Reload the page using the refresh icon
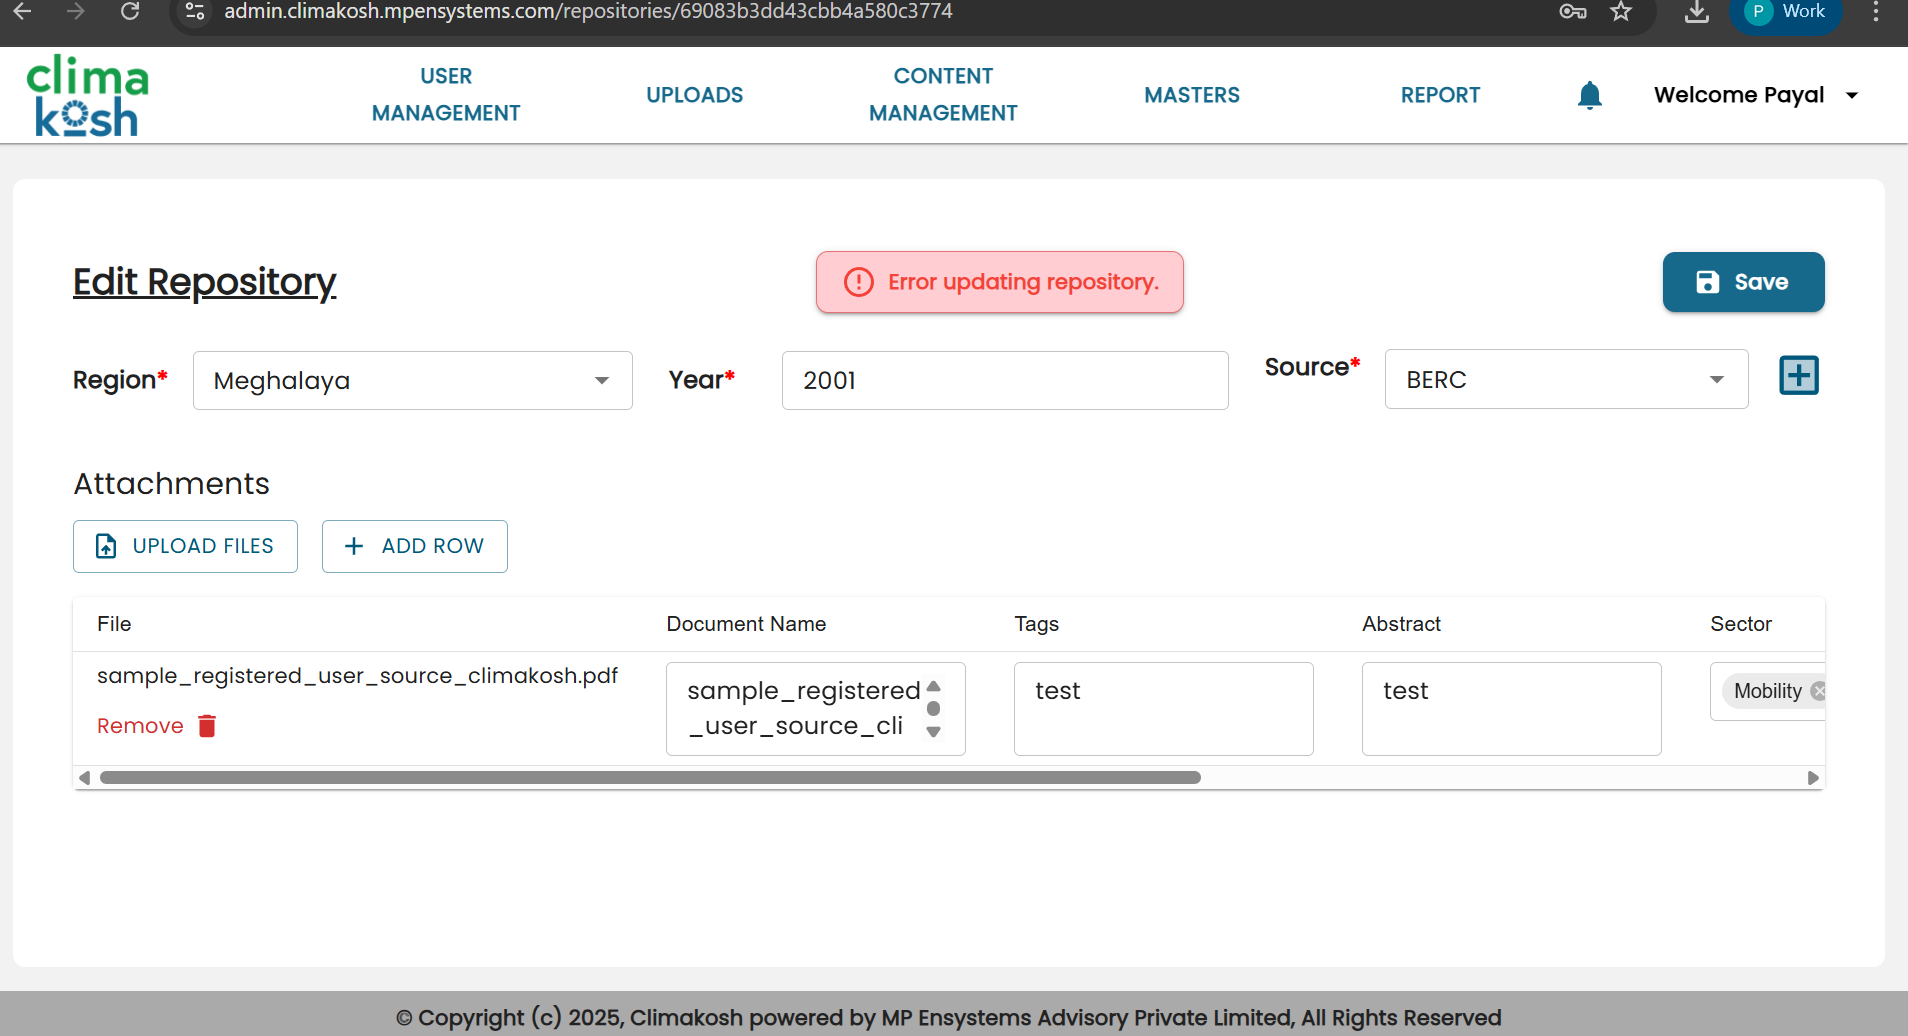 pos(130,12)
